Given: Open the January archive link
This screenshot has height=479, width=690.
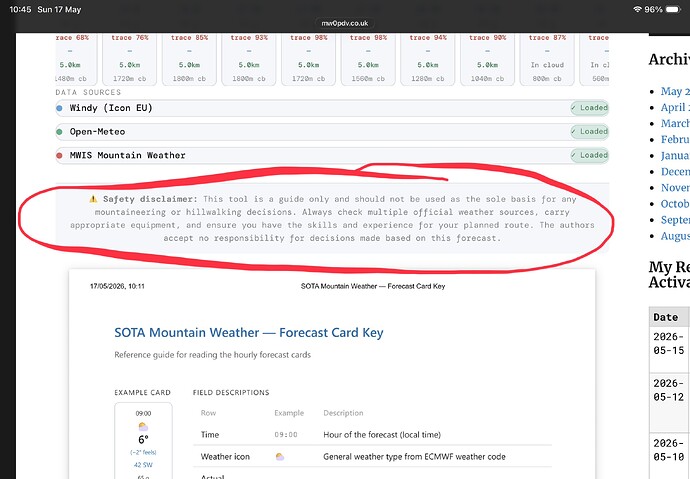Looking at the screenshot, I should (675, 156).
